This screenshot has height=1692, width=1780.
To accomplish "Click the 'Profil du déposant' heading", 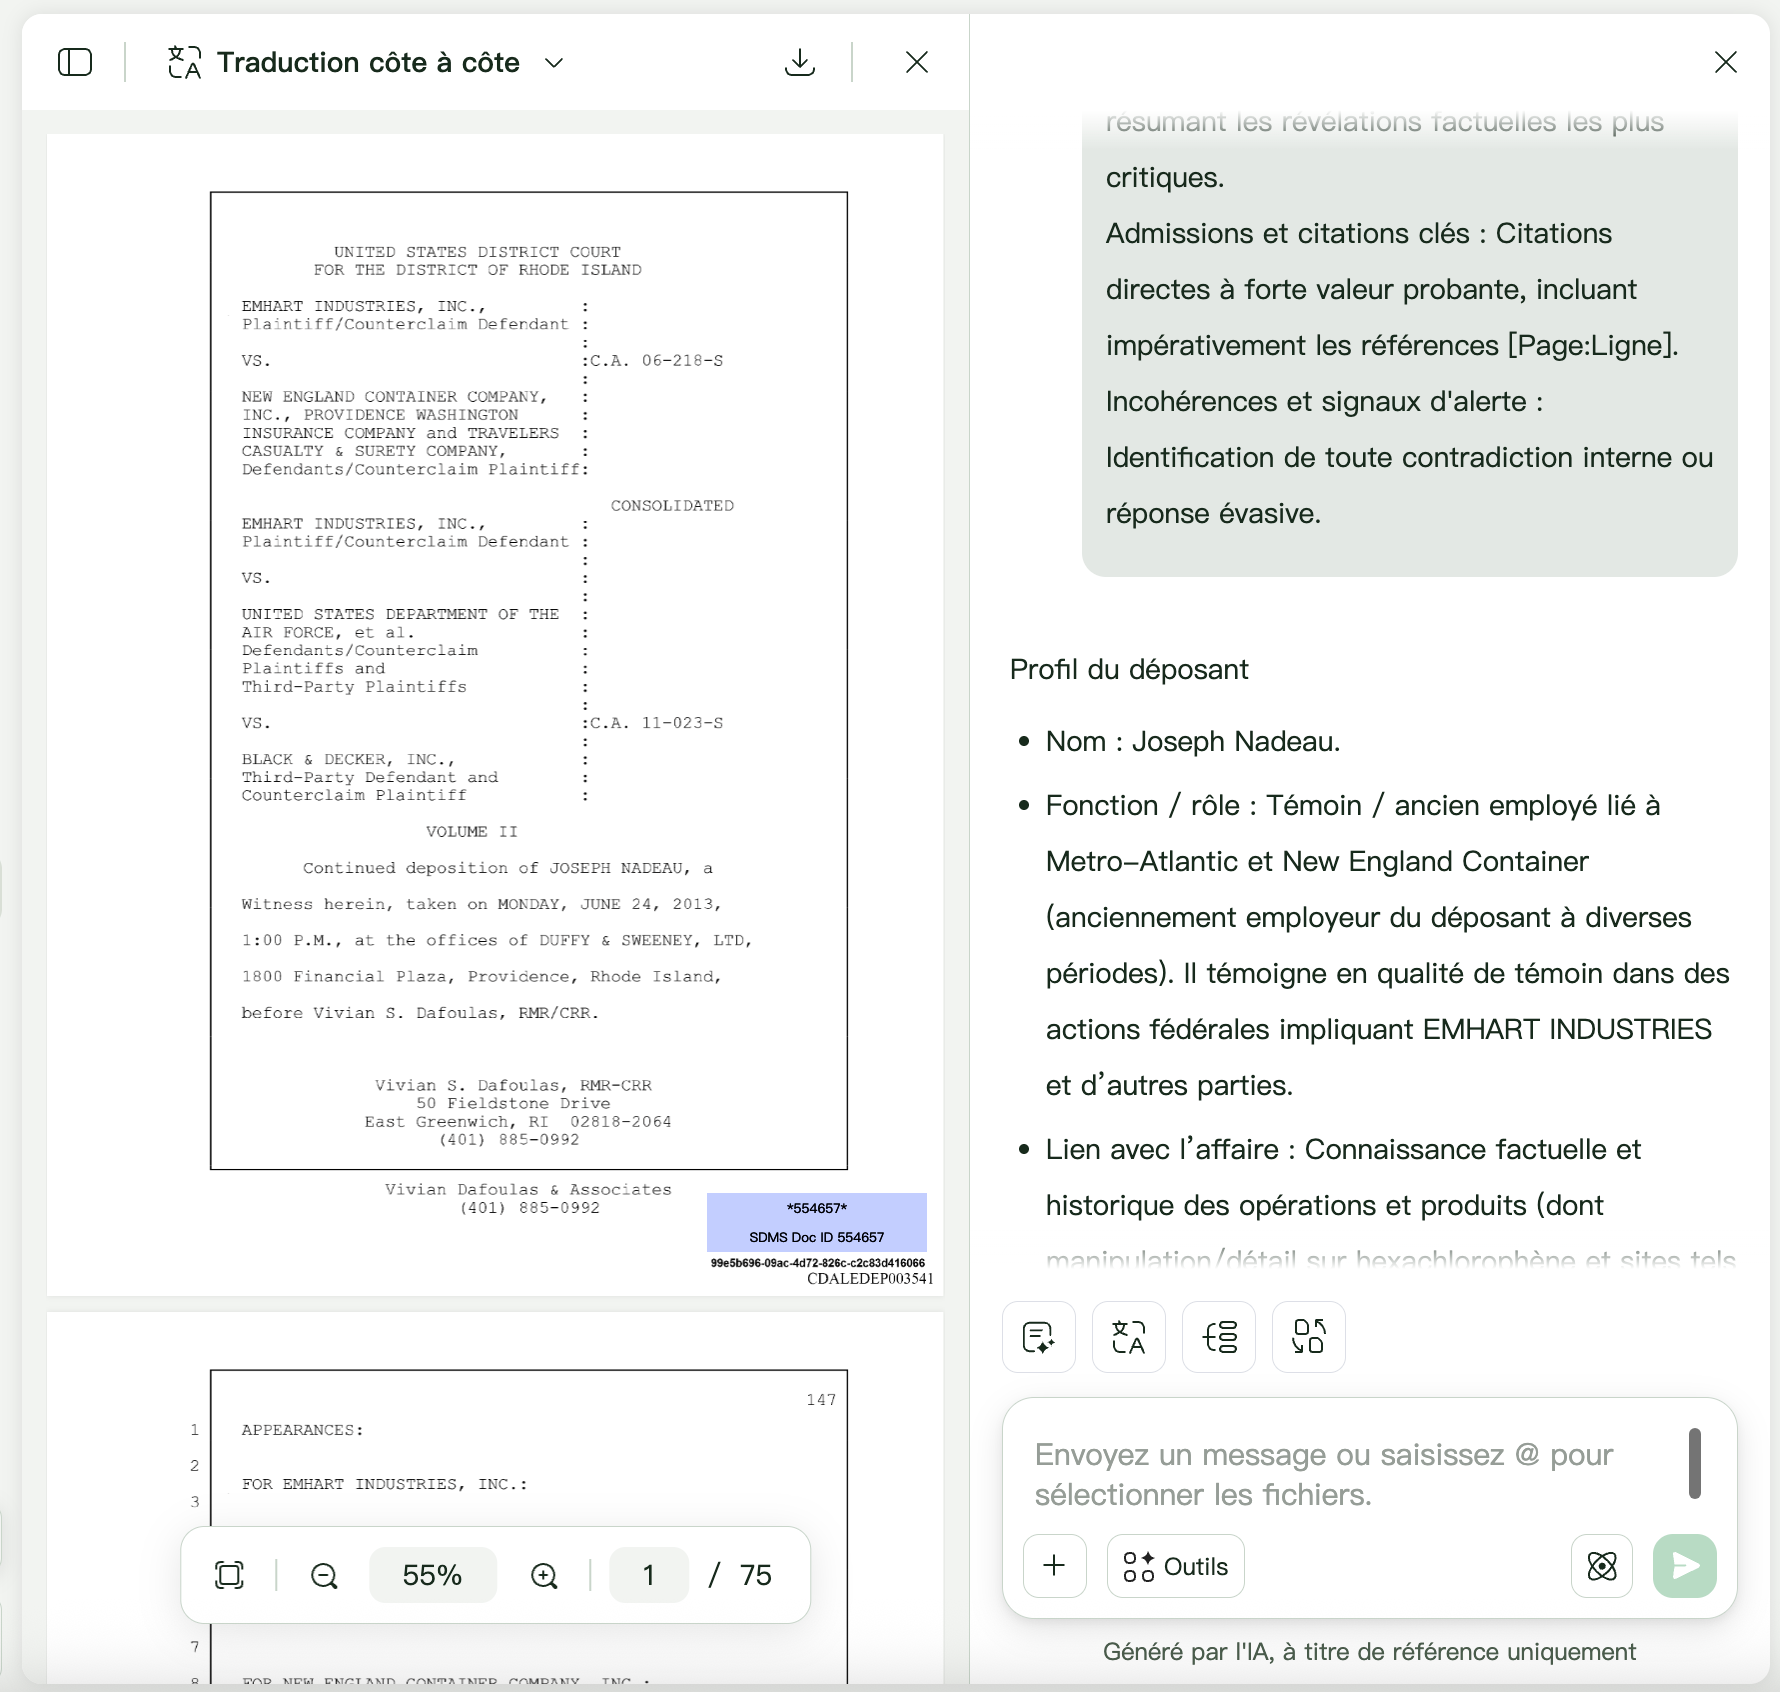I will click(1129, 669).
